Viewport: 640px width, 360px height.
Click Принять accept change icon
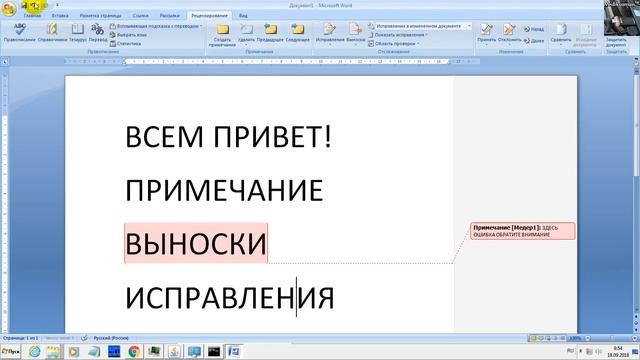click(486, 30)
